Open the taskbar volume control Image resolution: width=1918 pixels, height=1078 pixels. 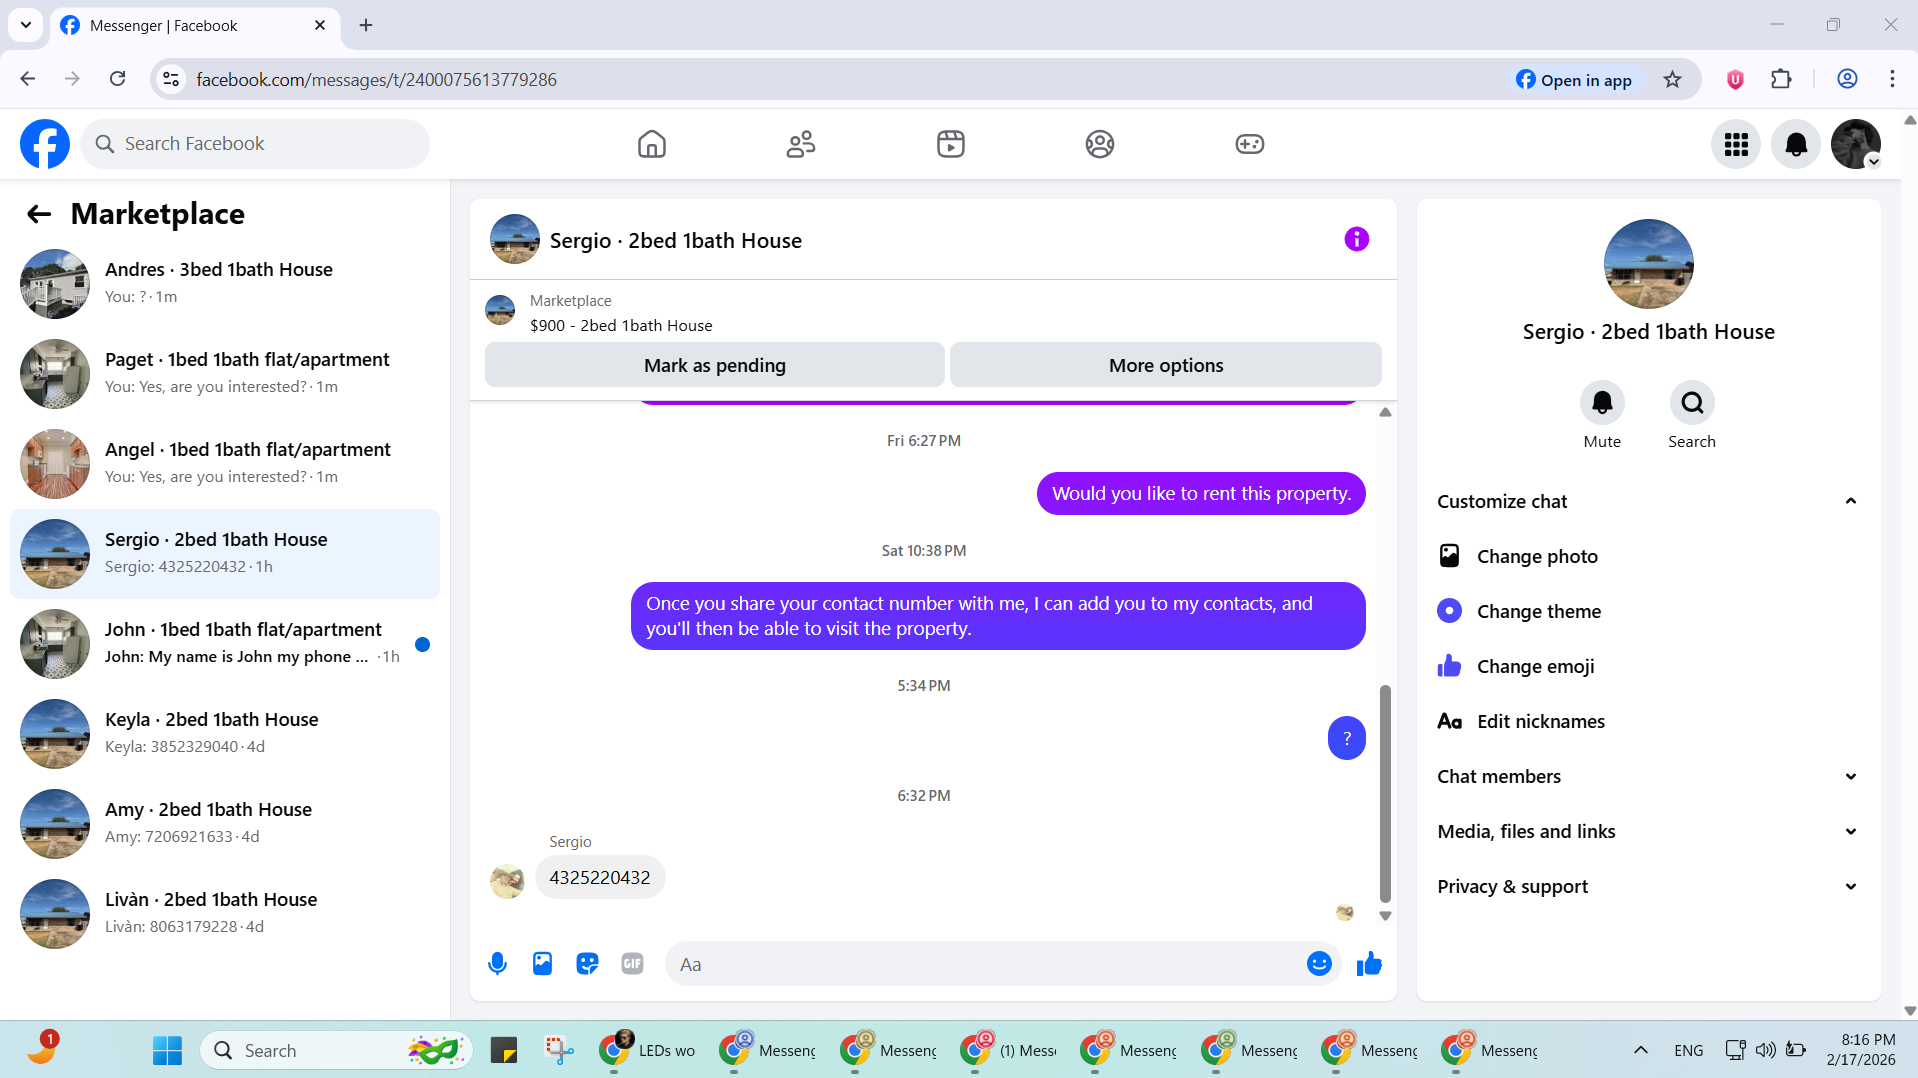(1765, 1050)
